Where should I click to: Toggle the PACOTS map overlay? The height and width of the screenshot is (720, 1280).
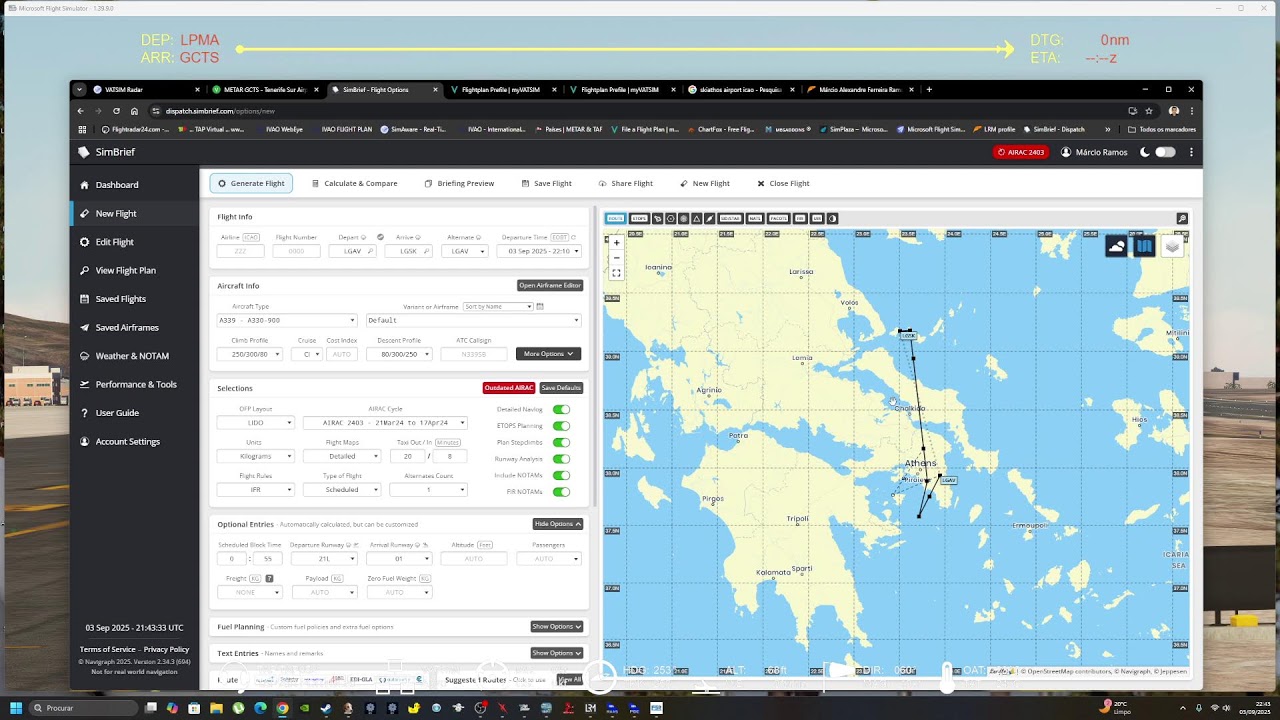click(779, 218)
